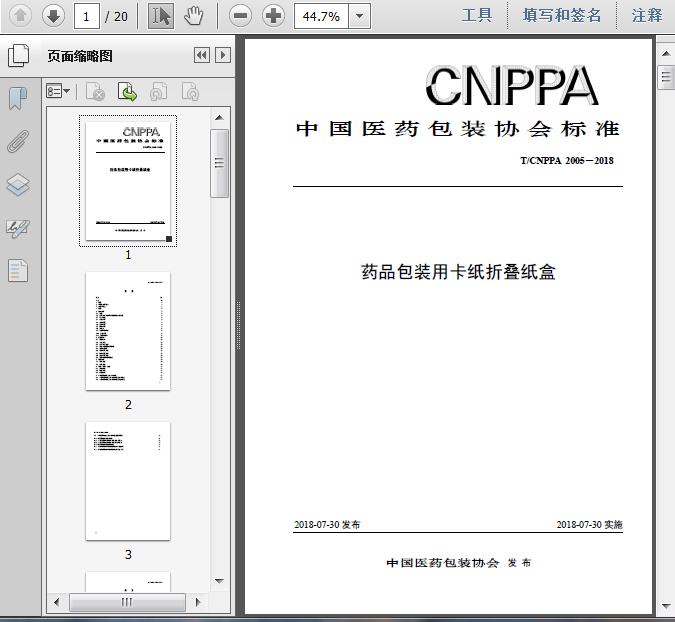Click the 中国医药包装协会标准 heading
The height and width of the screenshot is (622, 675).
pos(458,129)
